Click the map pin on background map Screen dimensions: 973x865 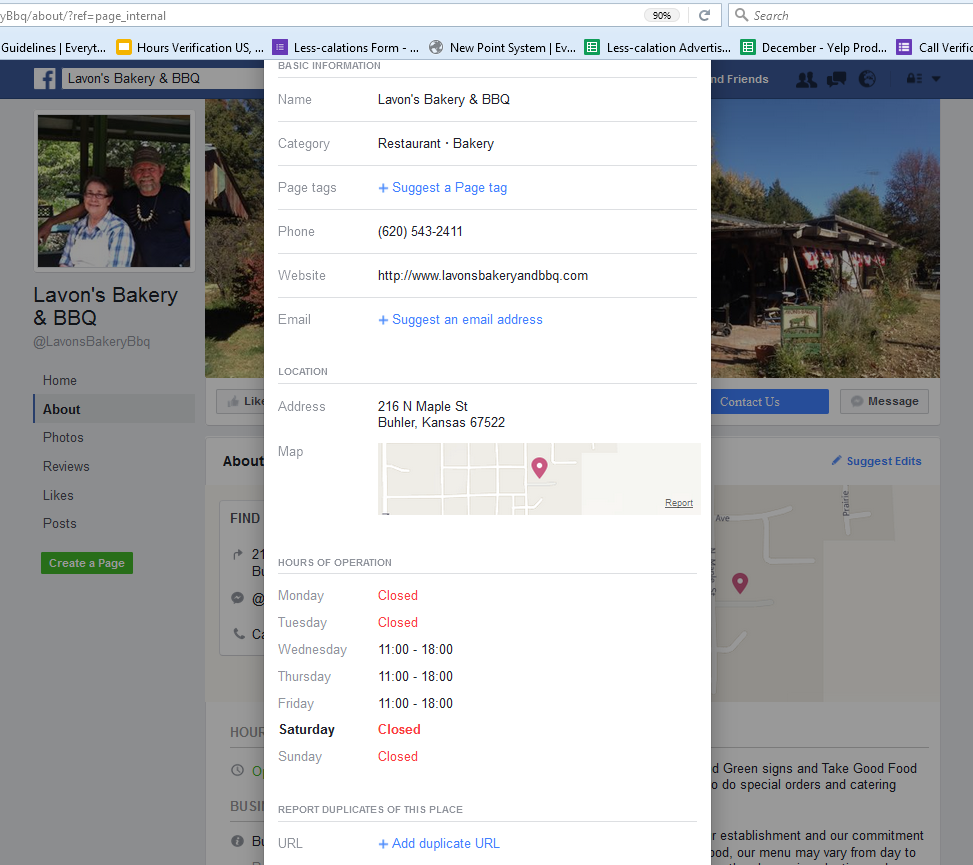click(x=740, y=583)
